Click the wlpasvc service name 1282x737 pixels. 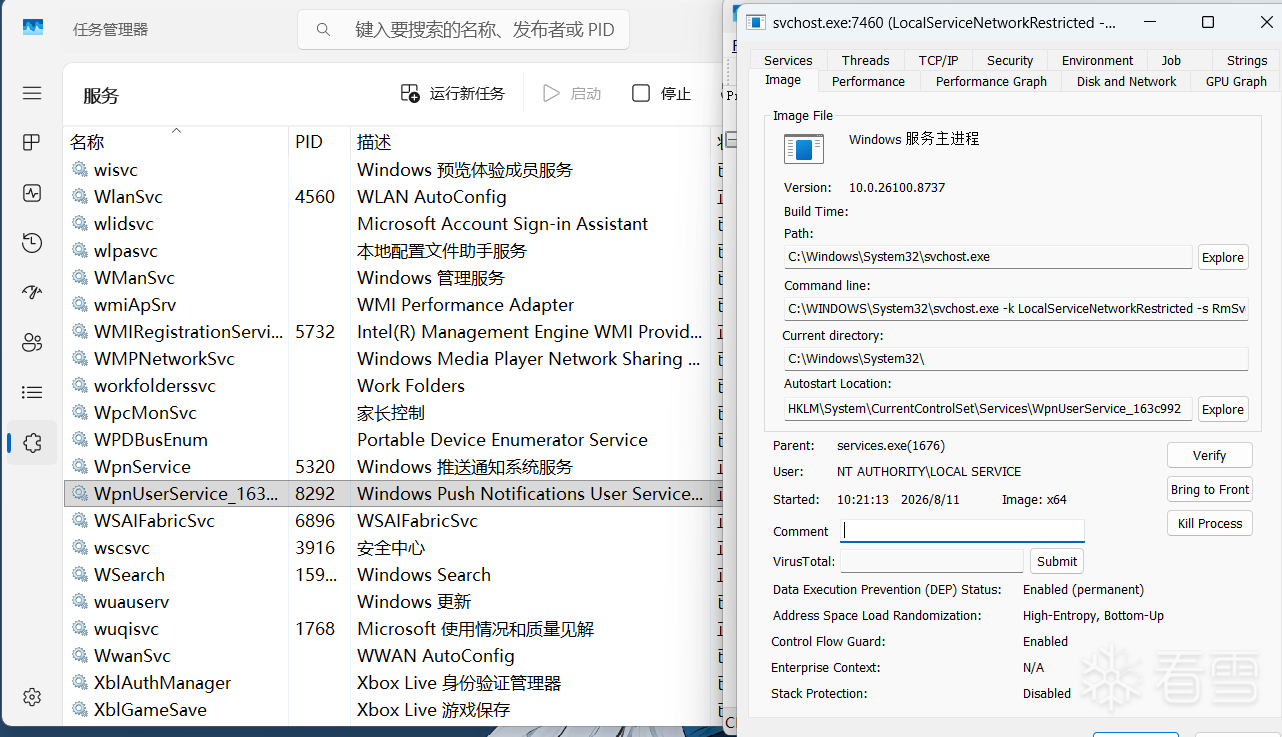pyautogui.click(x=126, y=251)
